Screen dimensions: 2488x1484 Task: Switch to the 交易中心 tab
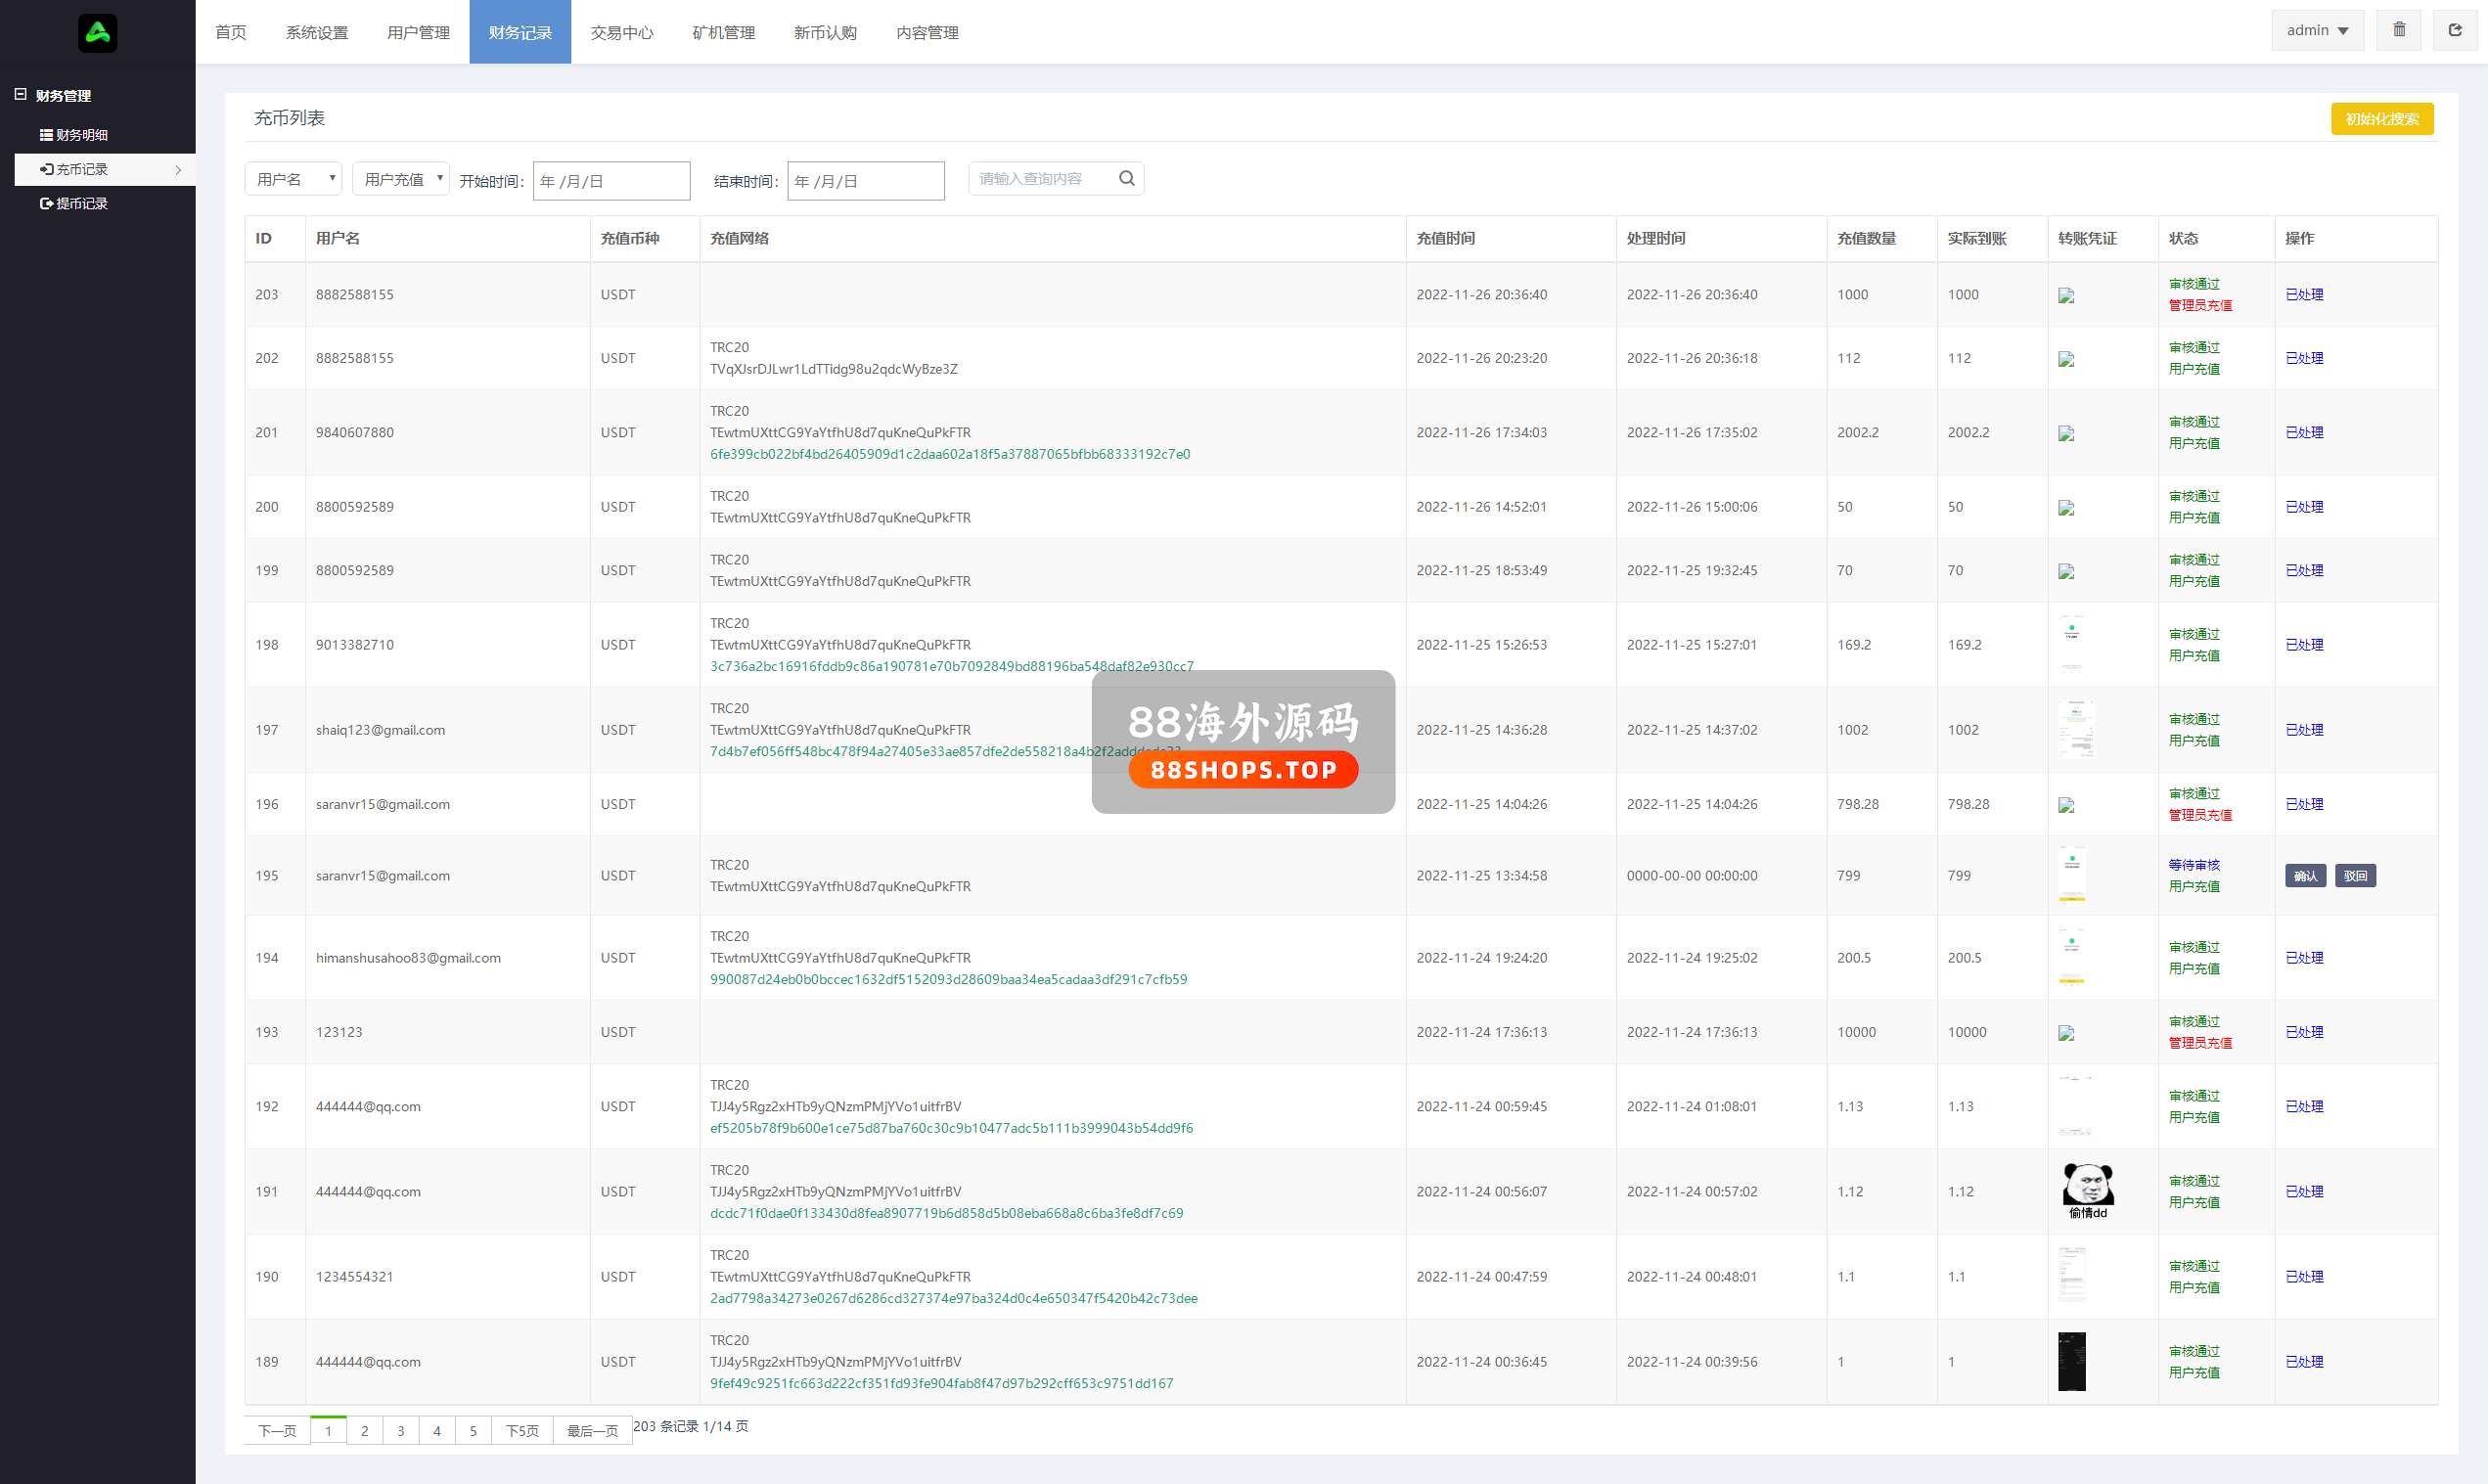pos(621,33)
